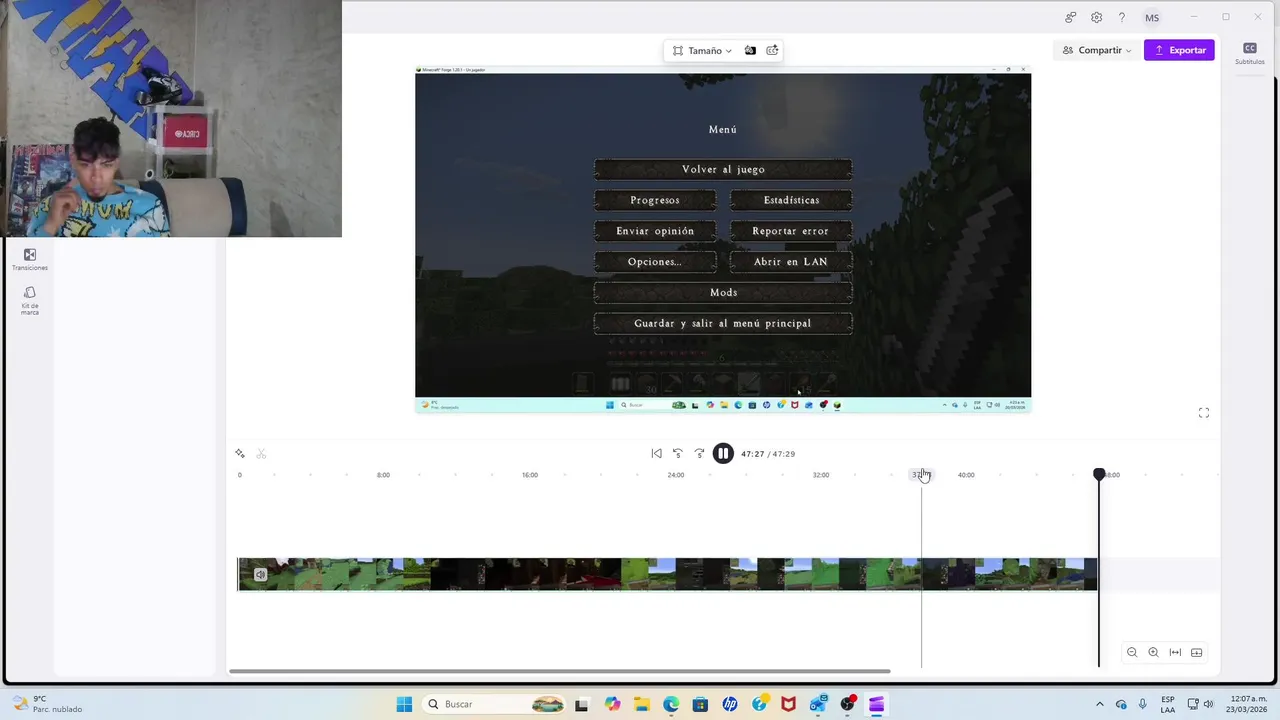The height and width of the screenshot is (720, 1280).
Task: Click the 47:27 current time readout
Action: click(x=752, y=454)
